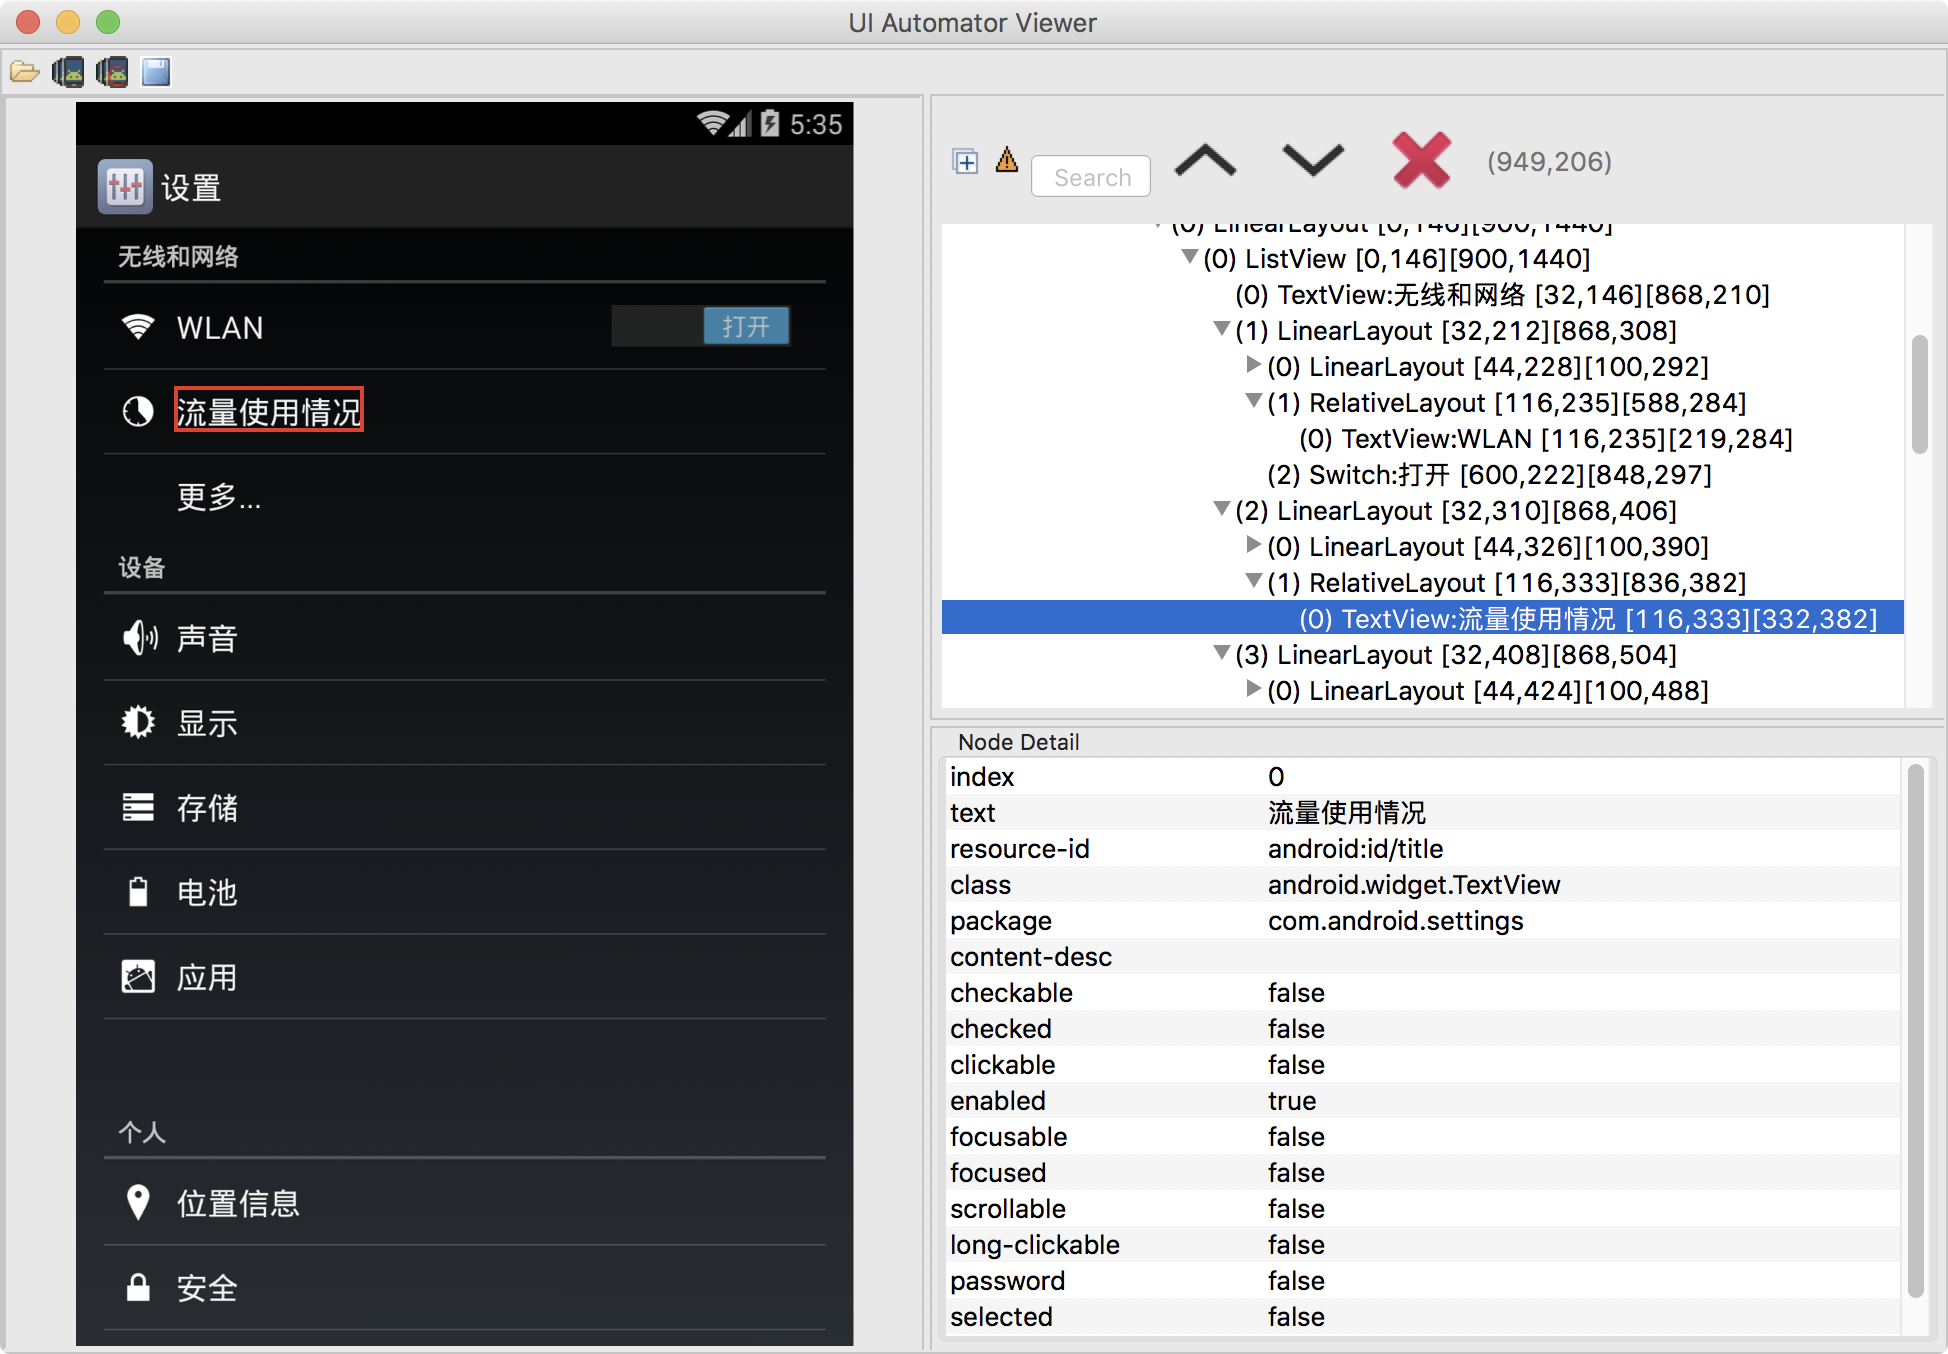
Task: Click the 声音 sound settings entry
Action: 207,638
